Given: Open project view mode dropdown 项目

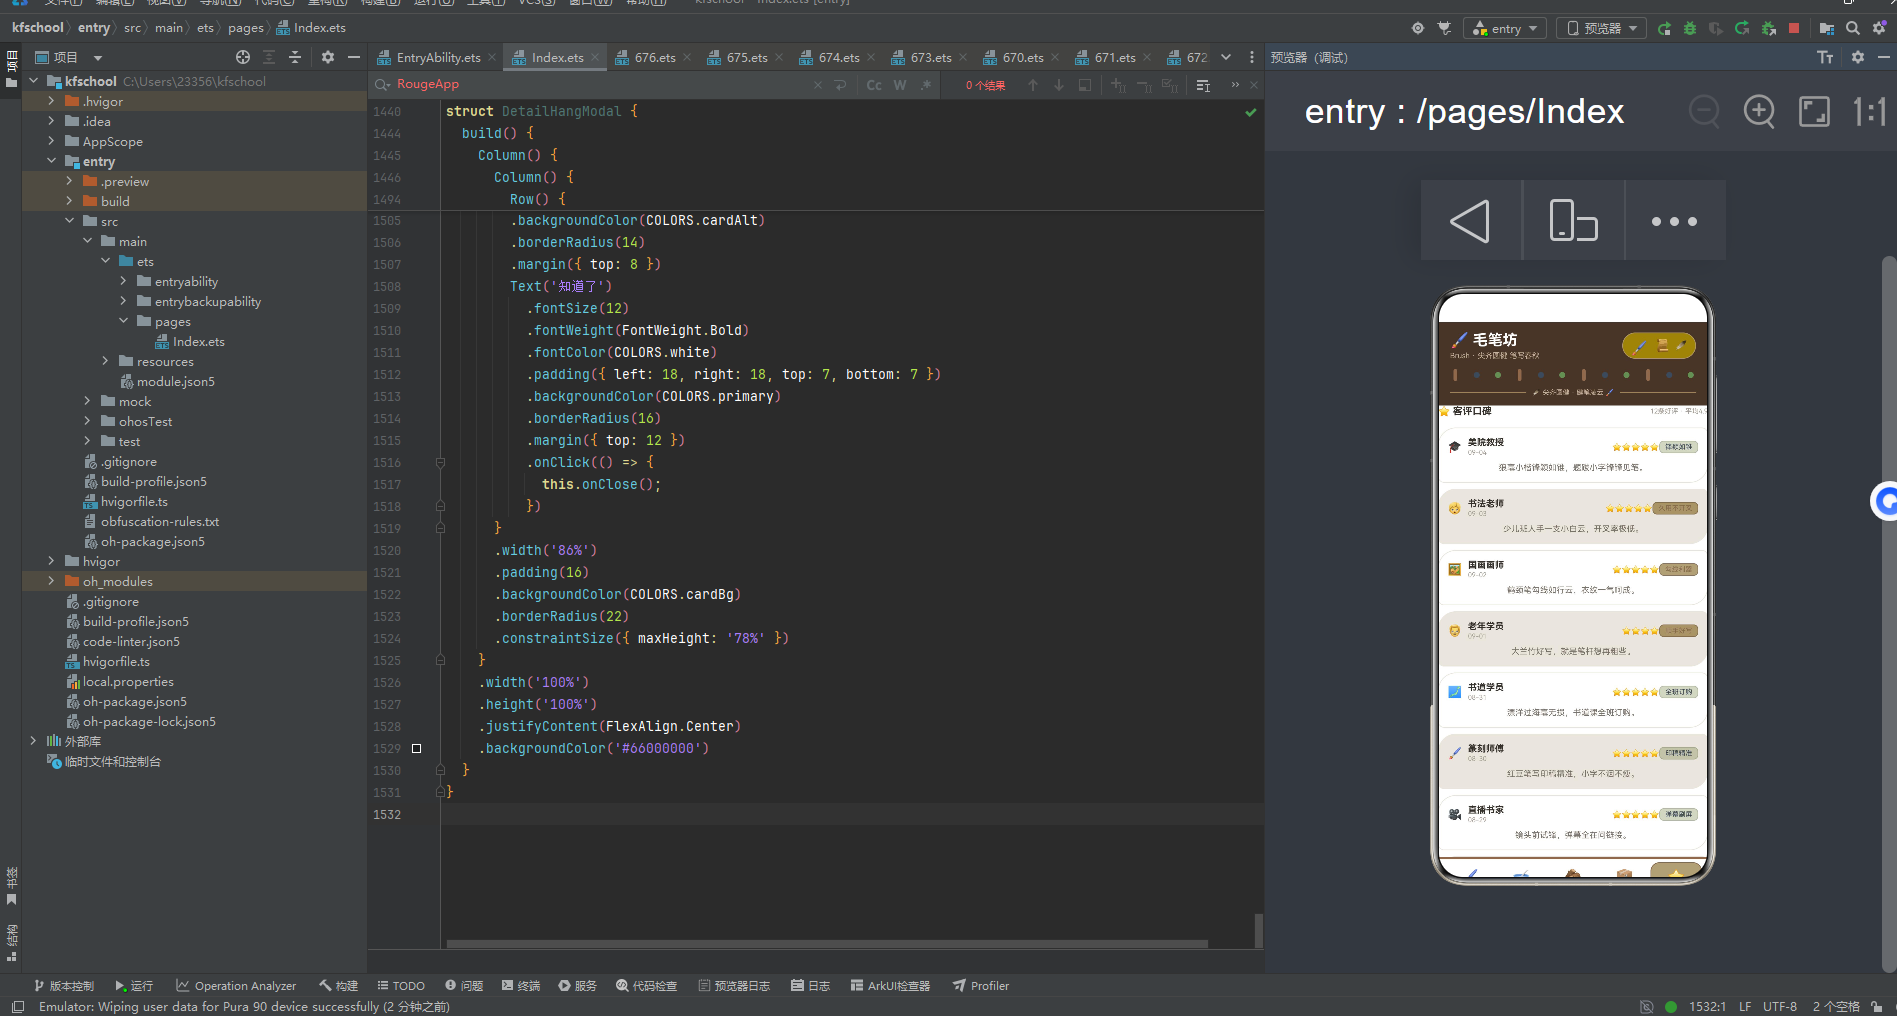Looking at the screenshot, I should [x=69, y=57].
